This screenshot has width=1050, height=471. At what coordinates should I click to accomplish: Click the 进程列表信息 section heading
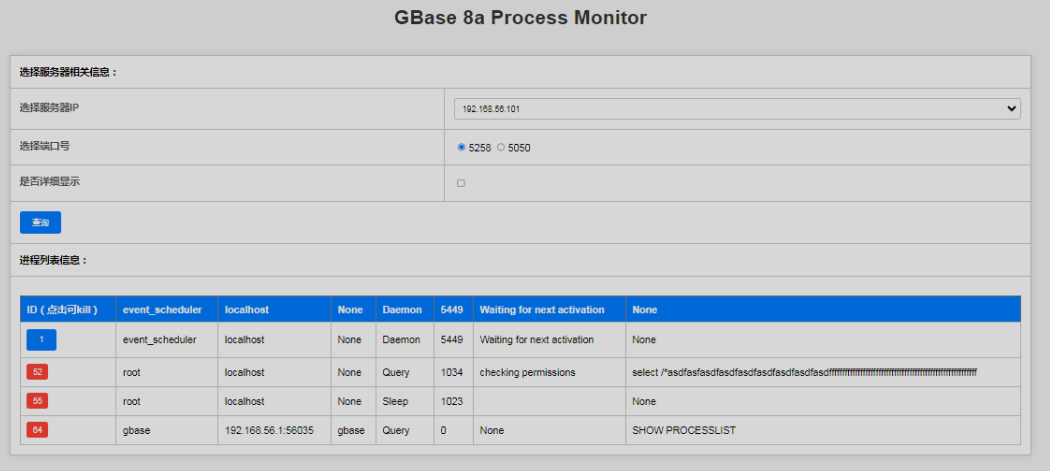click(x=54, y=260)
